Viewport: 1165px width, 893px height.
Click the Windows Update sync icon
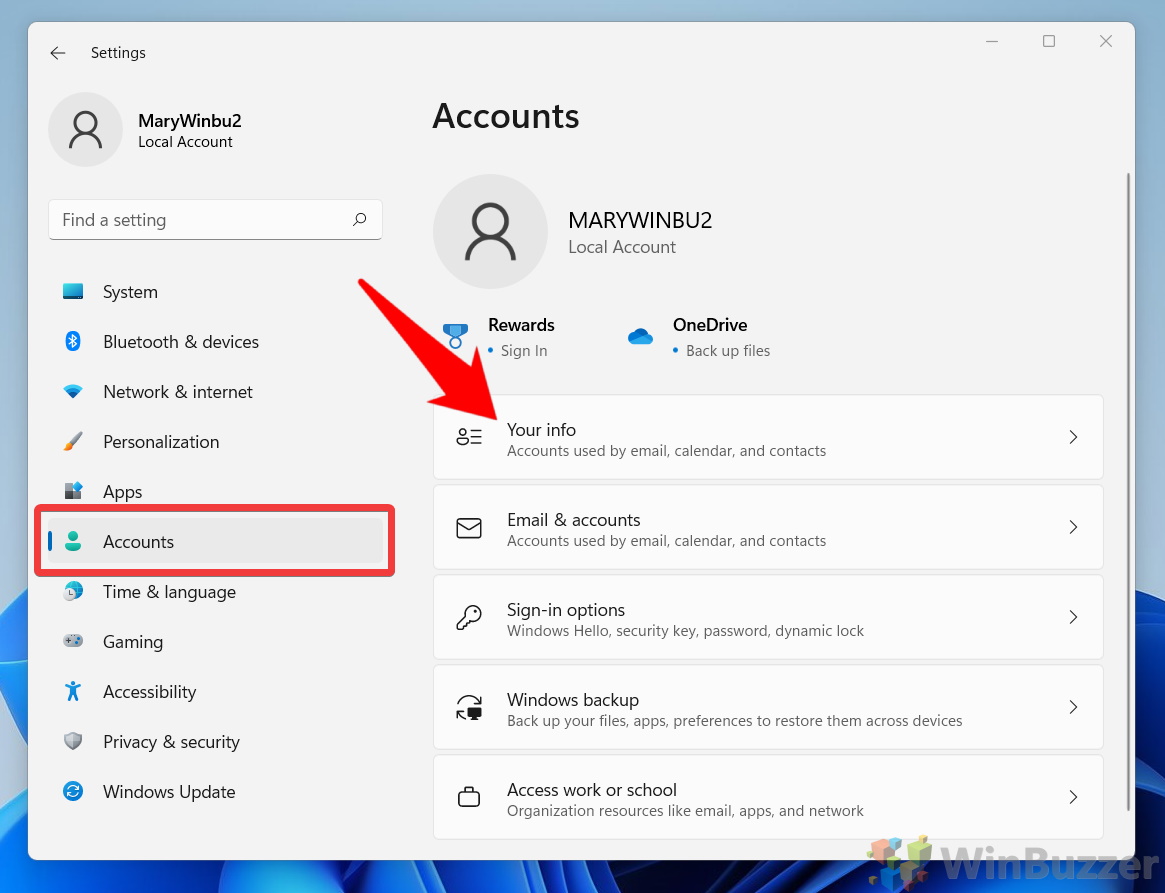click(73, 792)
